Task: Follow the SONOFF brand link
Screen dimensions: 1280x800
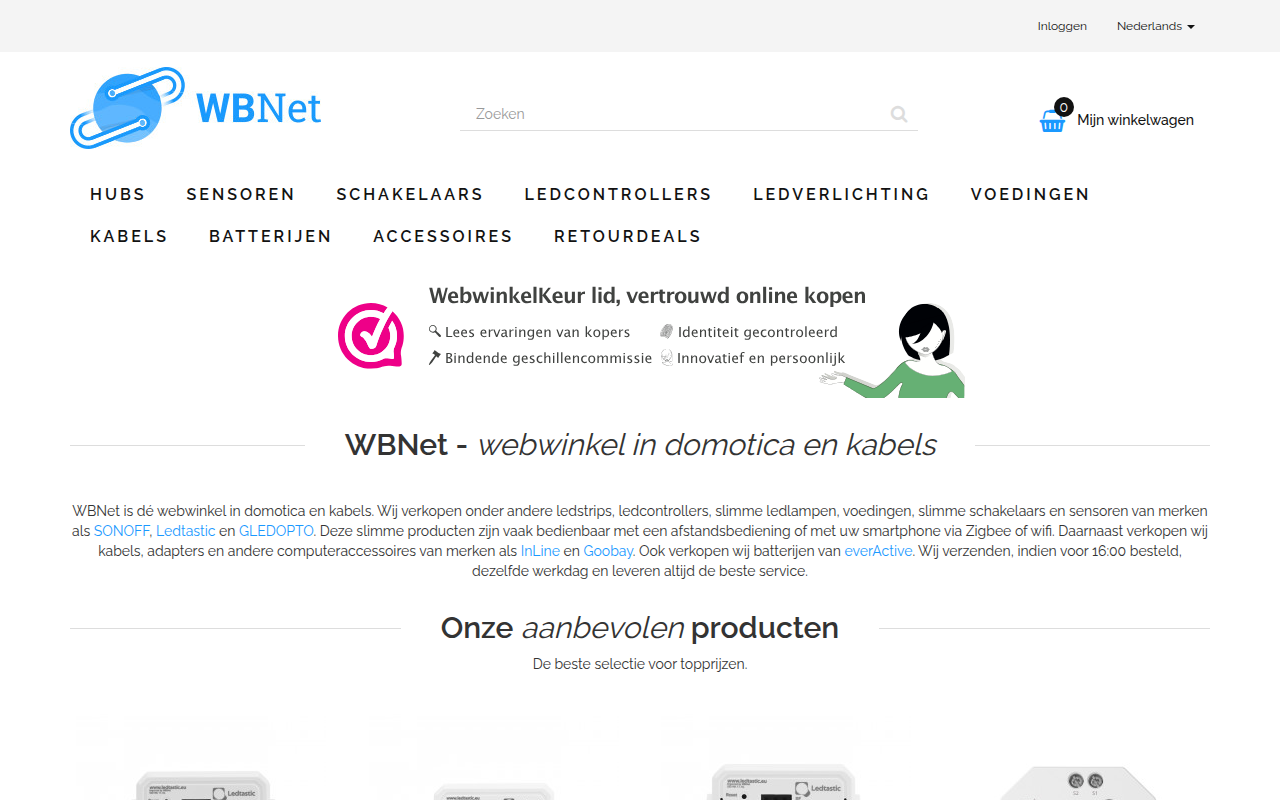Action: point(122,531)
